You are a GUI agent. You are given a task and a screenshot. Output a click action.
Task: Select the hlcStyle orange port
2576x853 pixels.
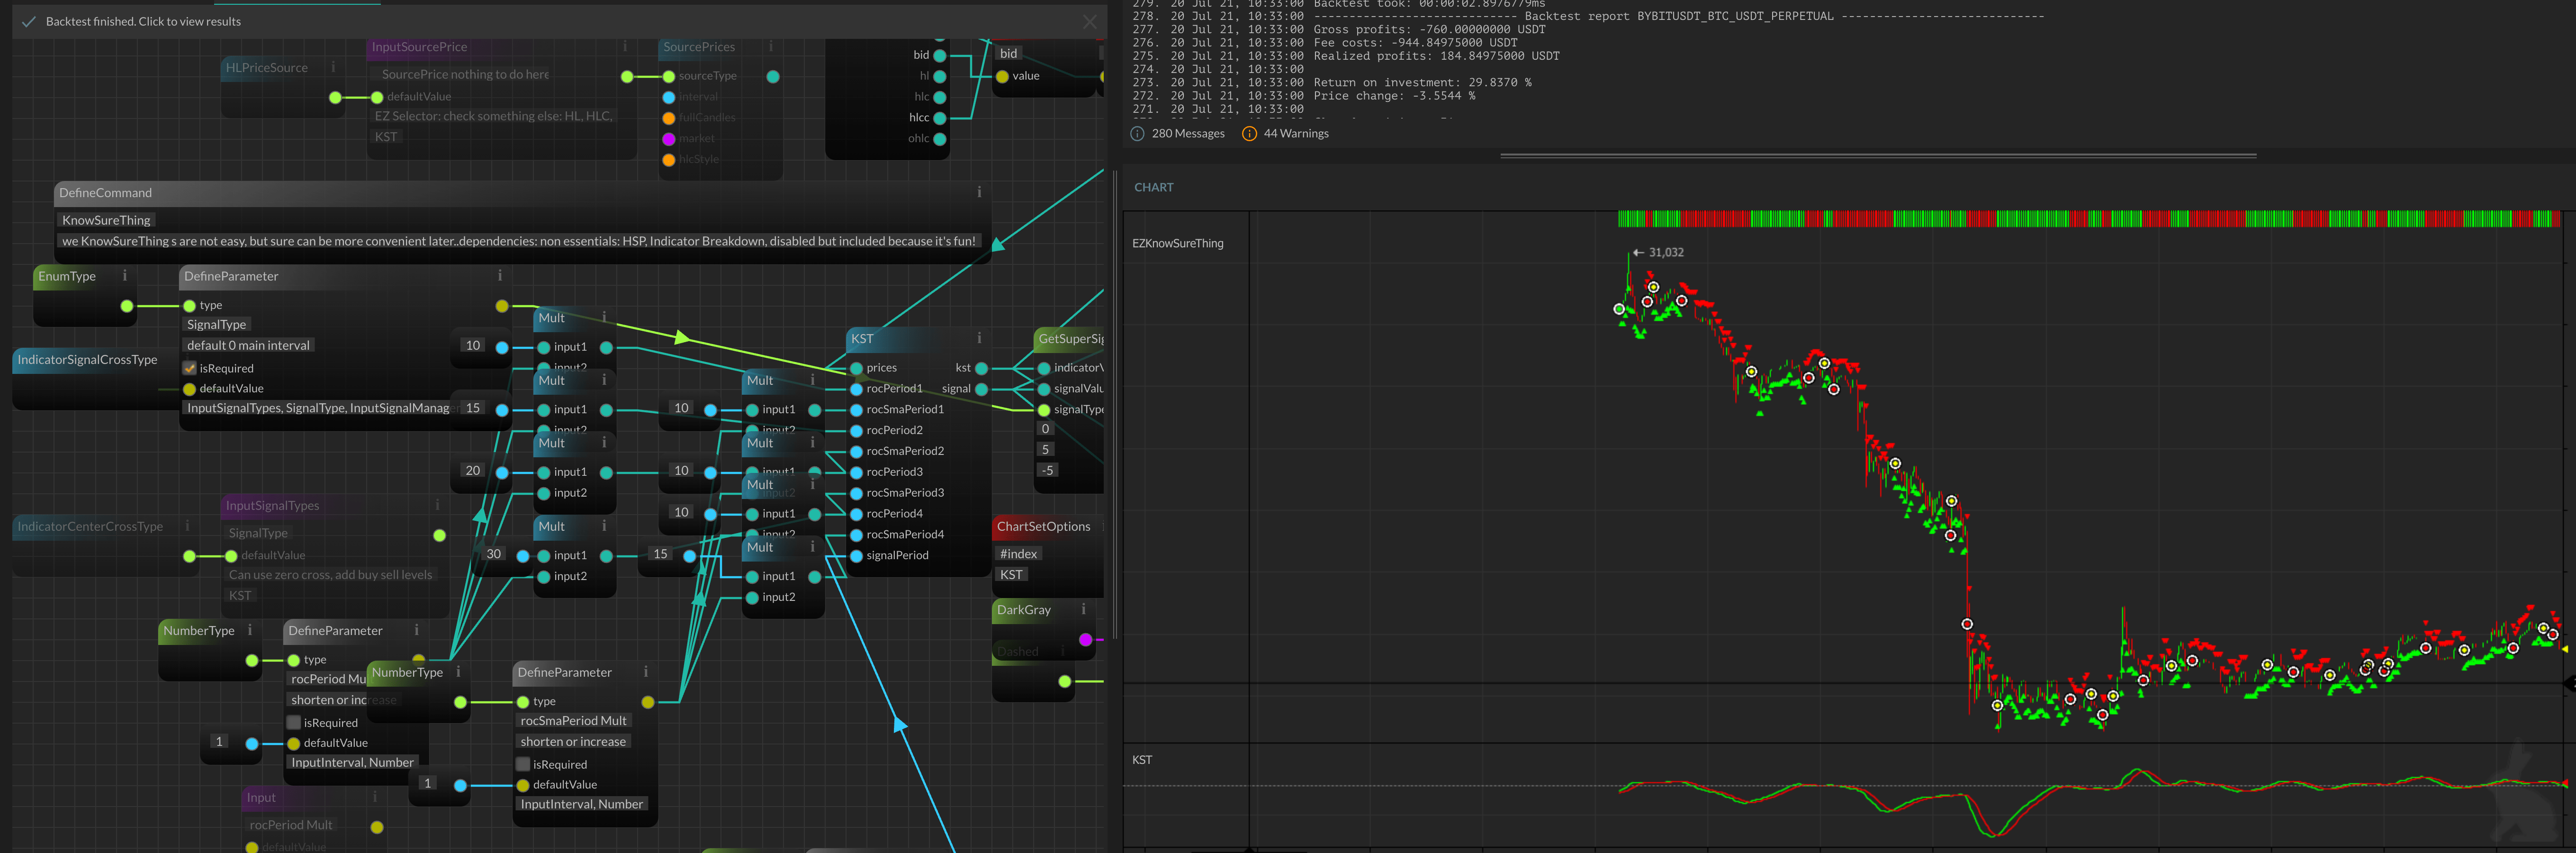pyautogui.click(x=669, y=160)
